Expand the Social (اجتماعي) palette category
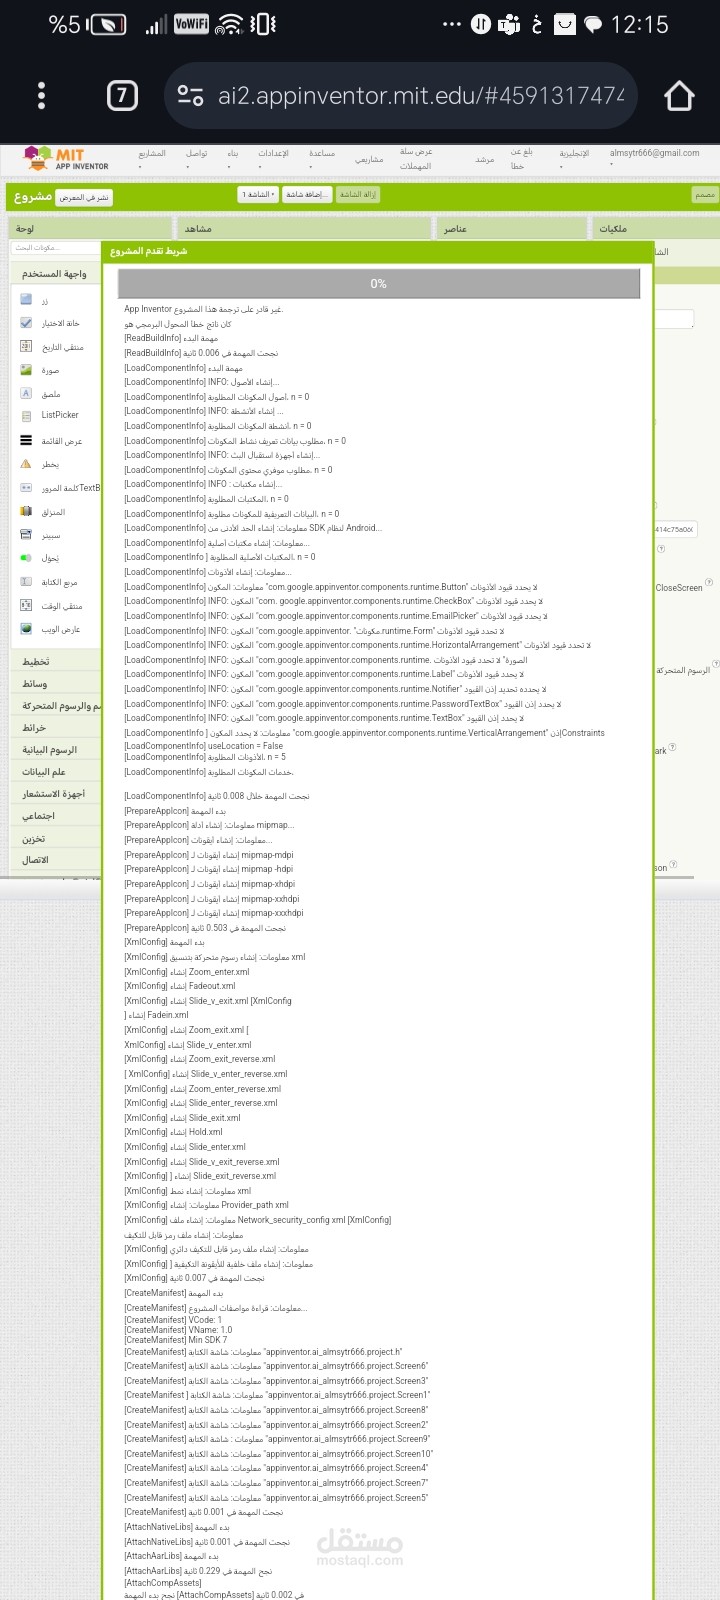This screenshot has width=720, height=1600. click(55, 816)
